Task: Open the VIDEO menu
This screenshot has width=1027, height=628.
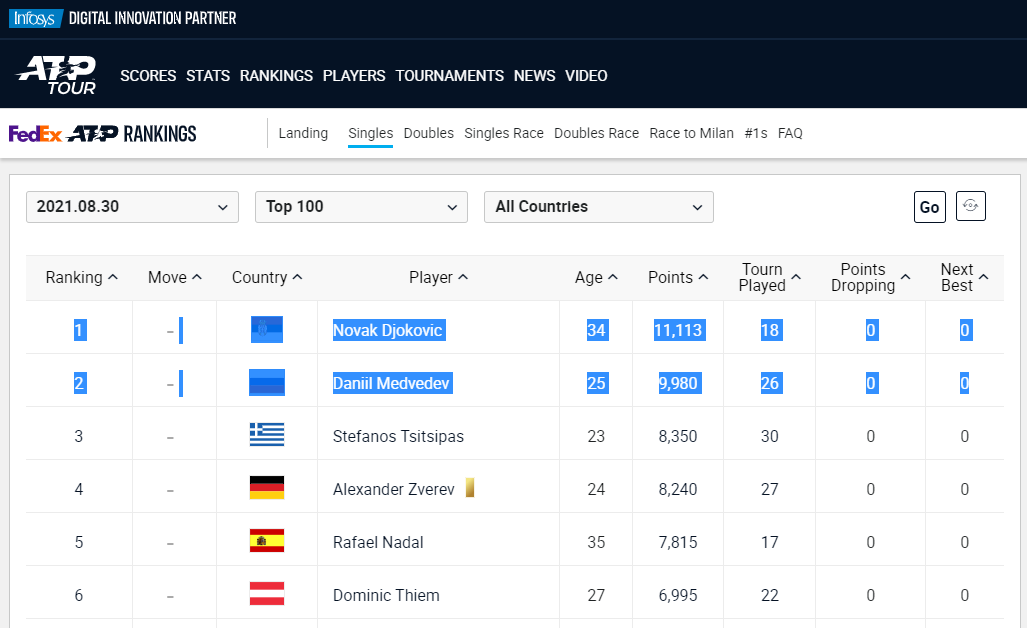Action: click(x=586, y=76)
